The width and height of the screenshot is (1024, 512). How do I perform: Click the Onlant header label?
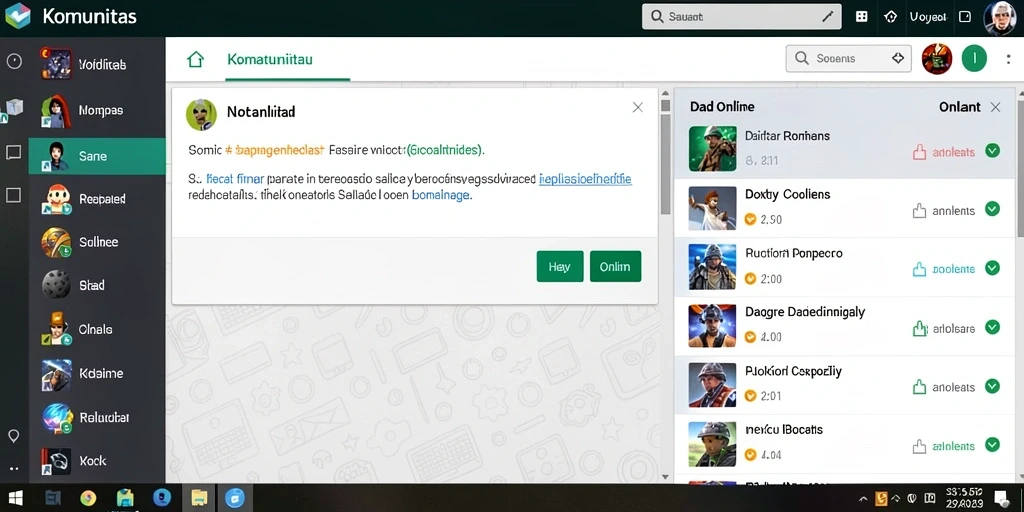959,107
